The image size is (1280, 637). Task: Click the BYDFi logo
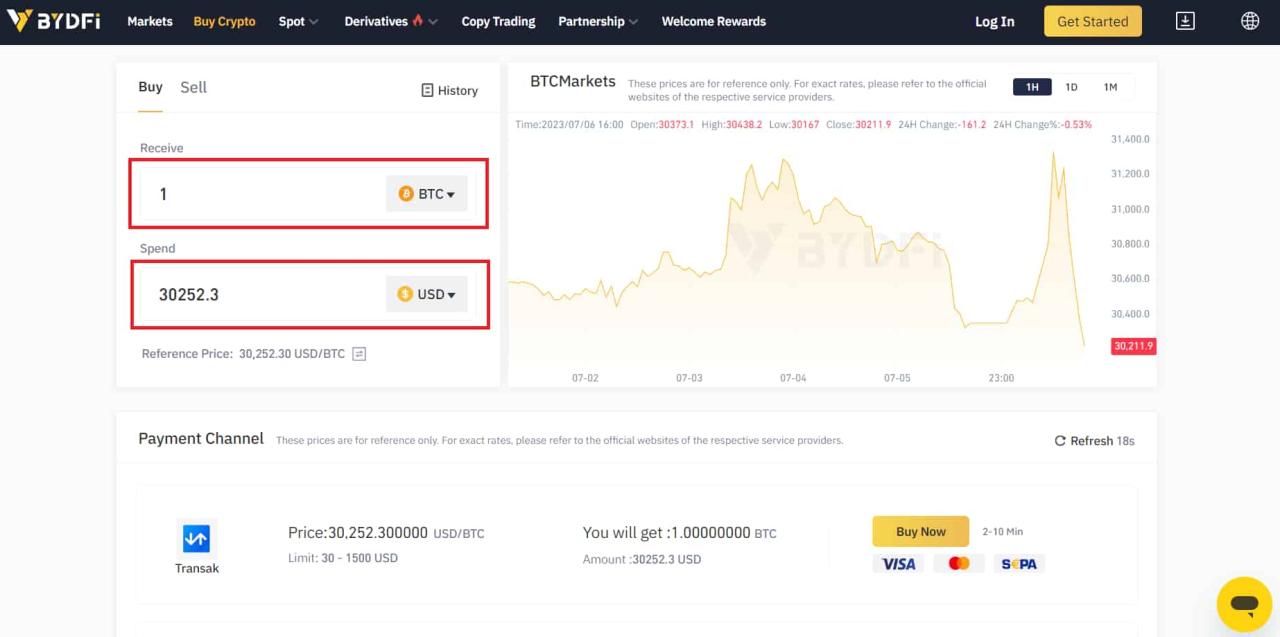point(55,20)
